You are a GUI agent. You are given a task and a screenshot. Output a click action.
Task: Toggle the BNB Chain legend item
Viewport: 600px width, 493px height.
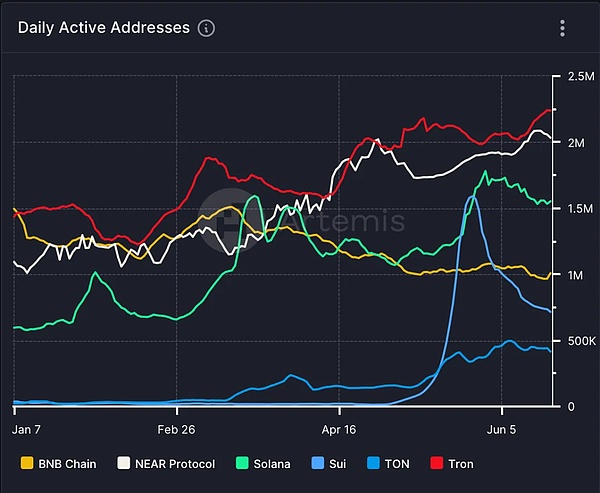click(x=67, y=464)
